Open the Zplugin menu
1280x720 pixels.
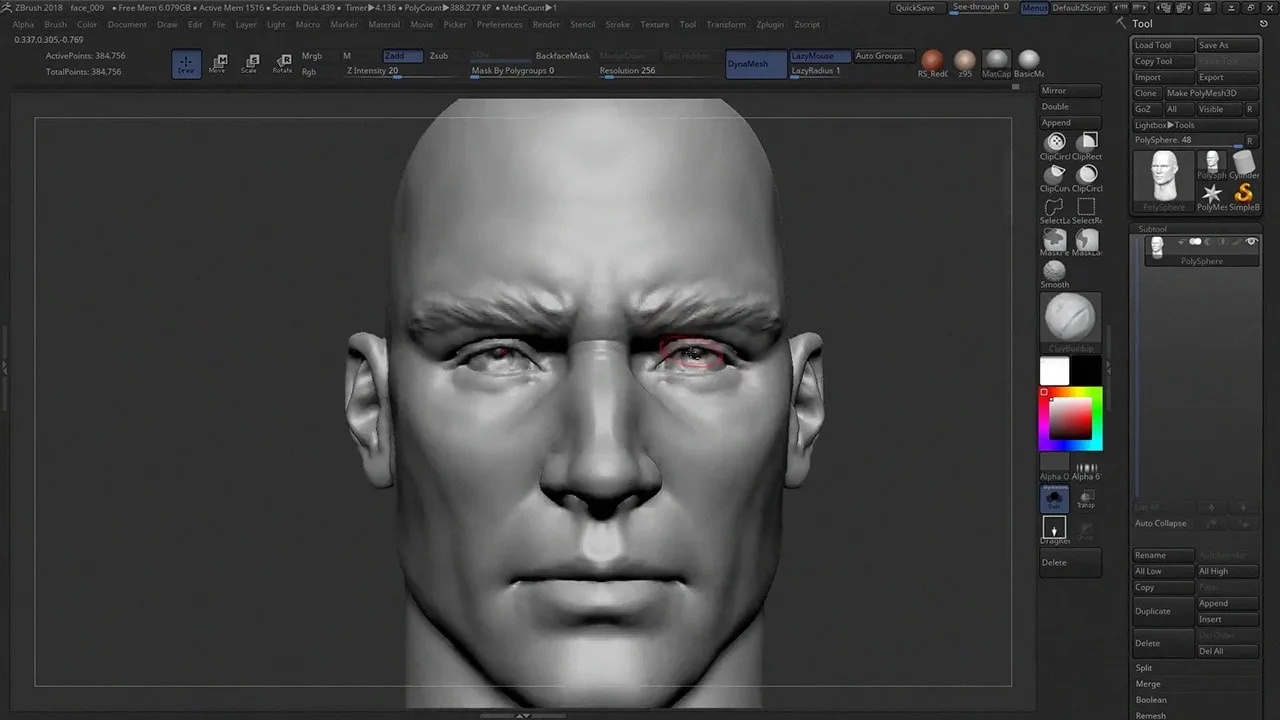coord(770,24)
